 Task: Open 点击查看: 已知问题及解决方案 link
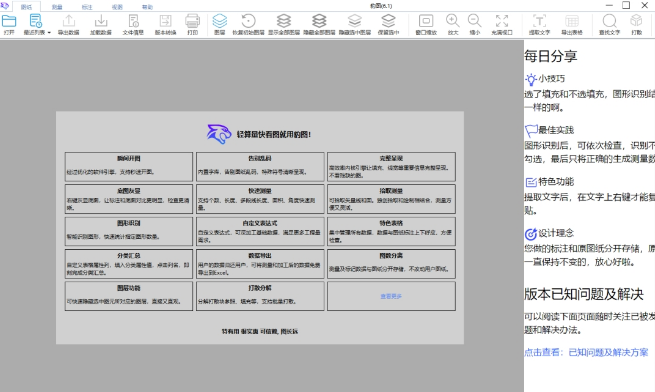point(586,352)
